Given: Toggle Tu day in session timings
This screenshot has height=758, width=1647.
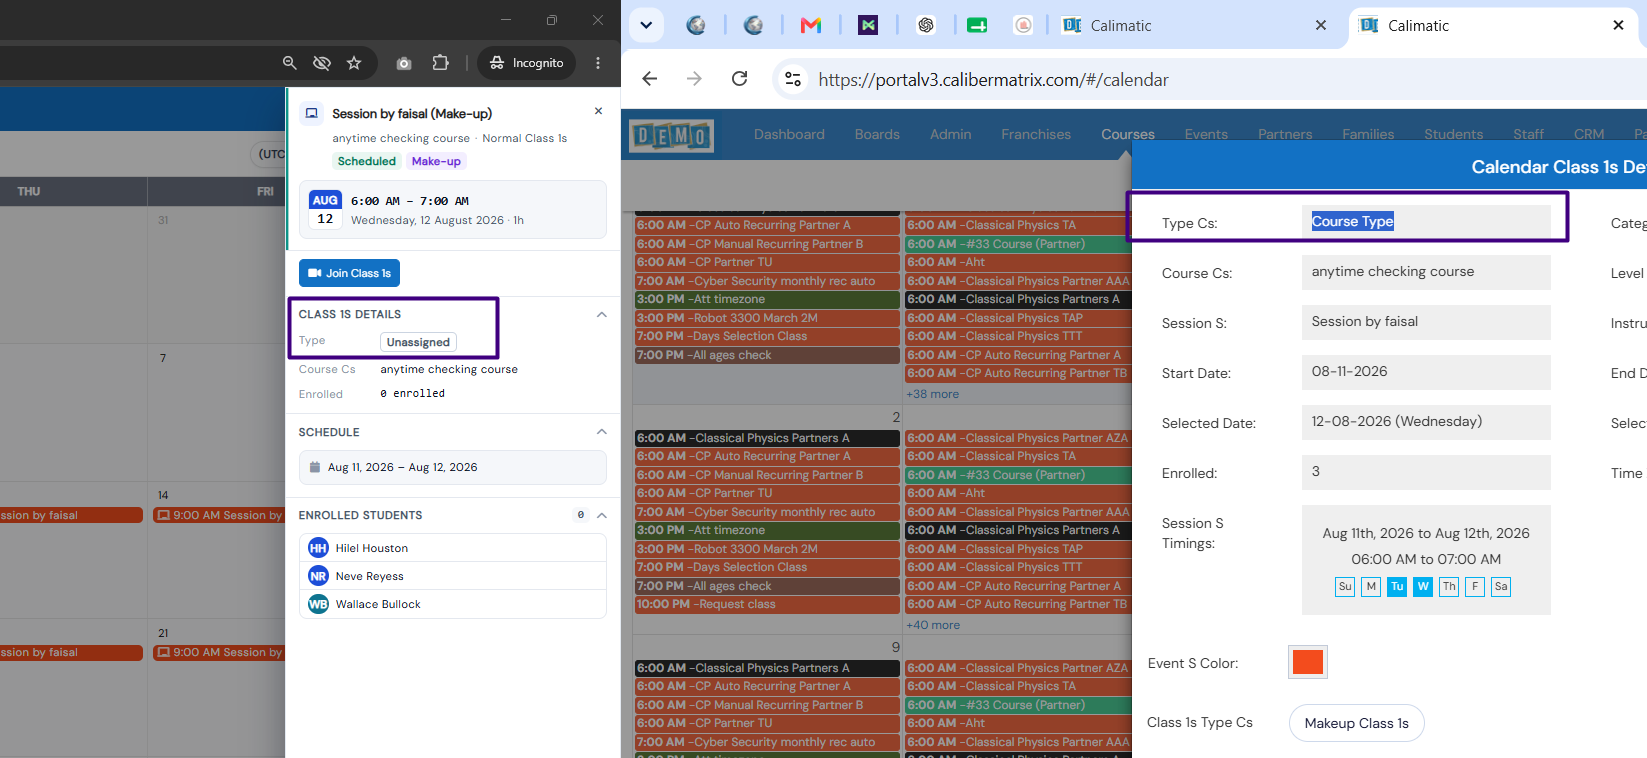Looking at the screenshot, I should [x=1397, y=587].
